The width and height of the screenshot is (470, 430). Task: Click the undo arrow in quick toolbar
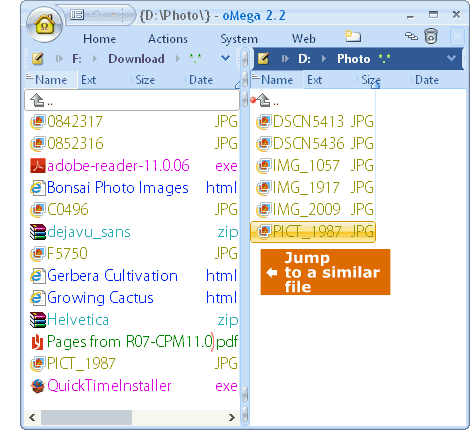96,15
